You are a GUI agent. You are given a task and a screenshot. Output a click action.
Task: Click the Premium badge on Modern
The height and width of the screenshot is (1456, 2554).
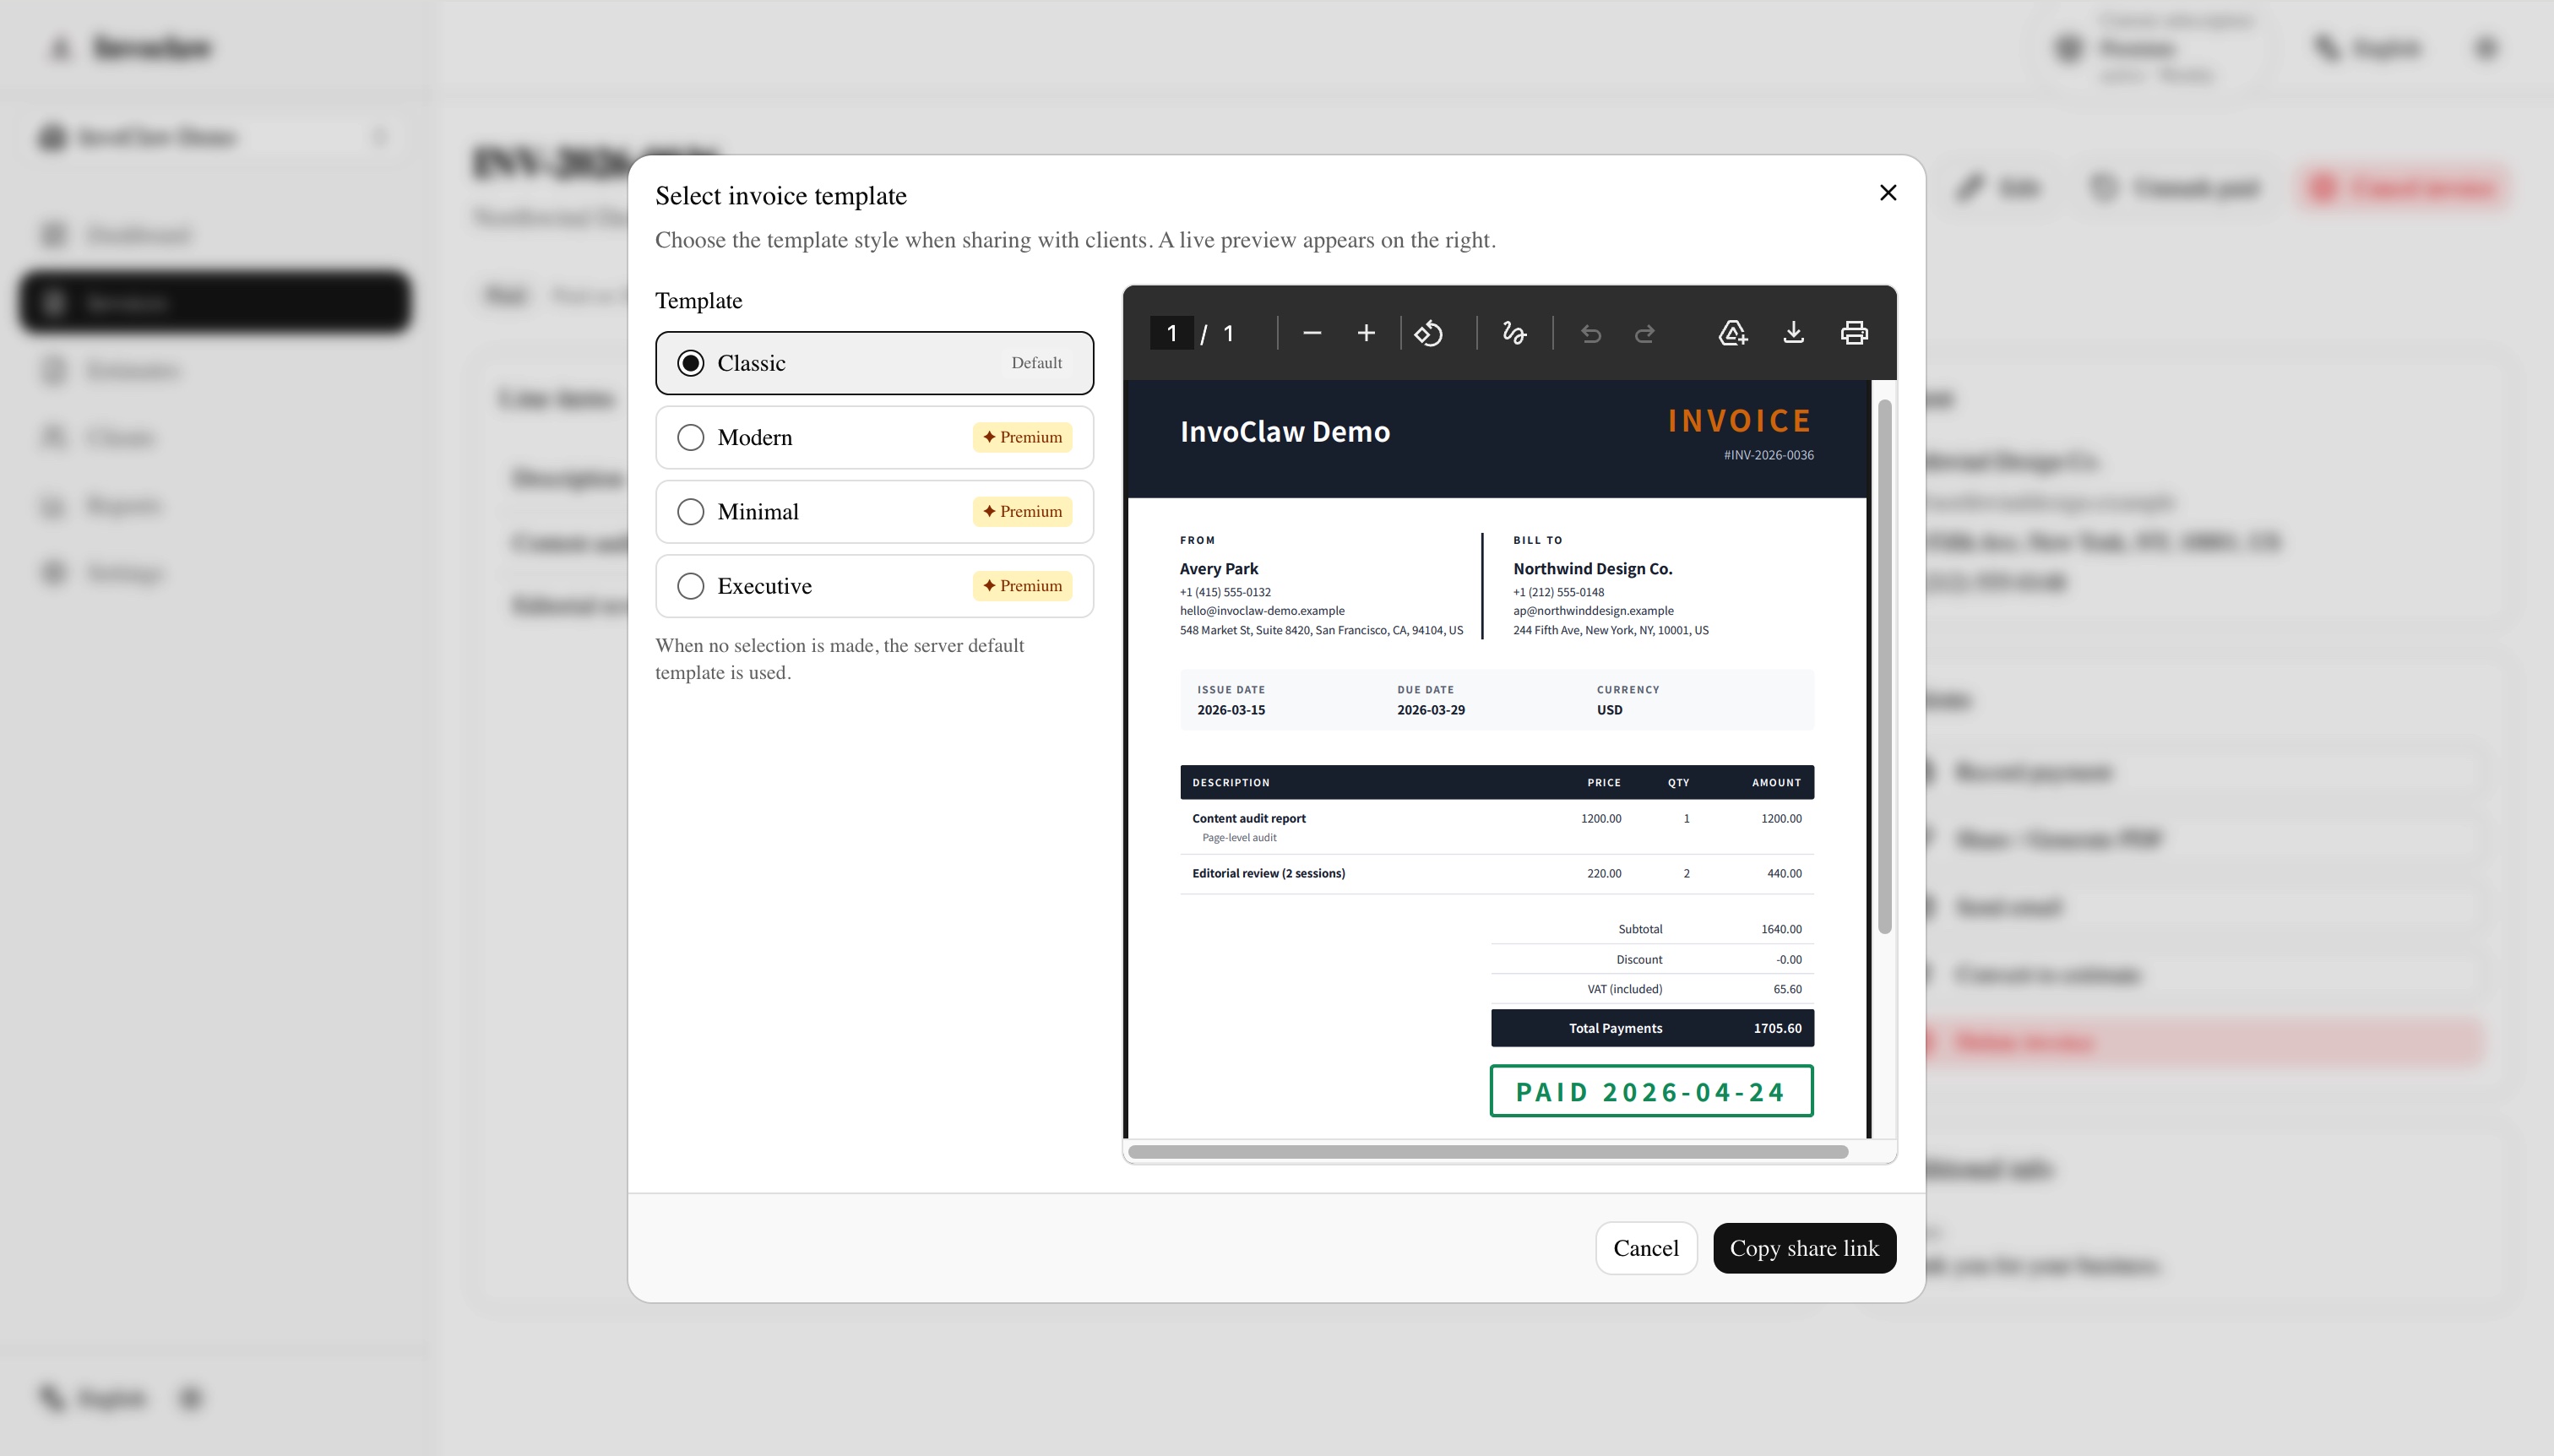pyautogui.click(x=1022, y=437)
